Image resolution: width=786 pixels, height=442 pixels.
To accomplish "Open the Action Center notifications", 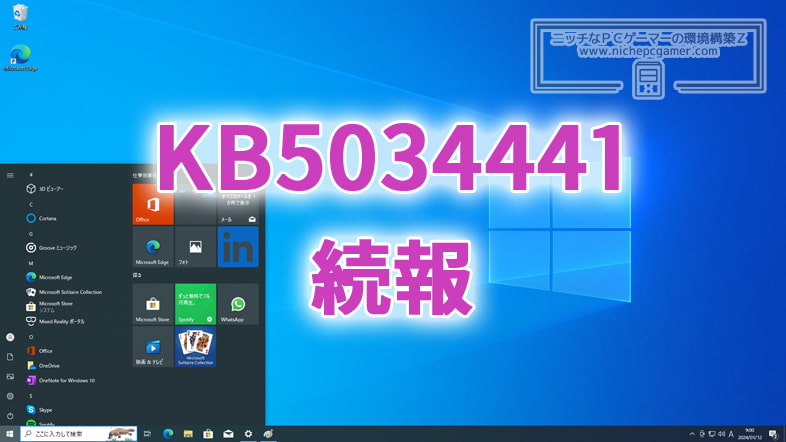I will (773, 434).
